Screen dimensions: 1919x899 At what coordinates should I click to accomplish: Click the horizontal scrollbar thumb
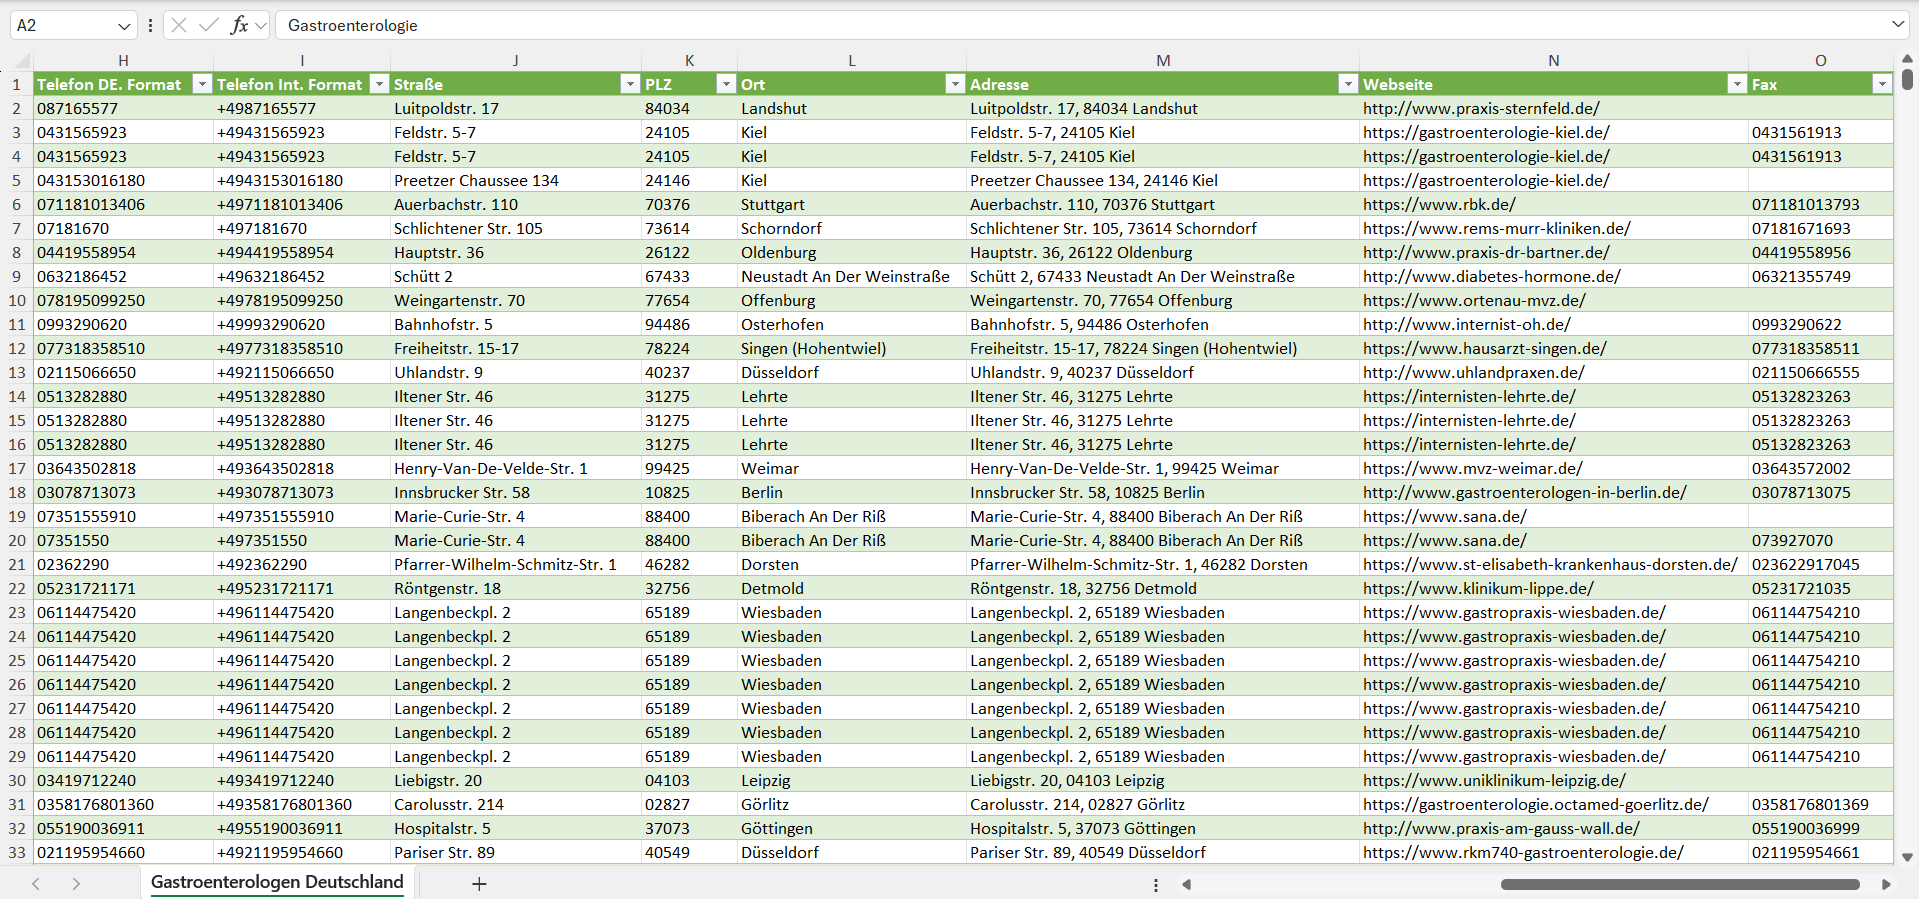[x=1679, y=884]
